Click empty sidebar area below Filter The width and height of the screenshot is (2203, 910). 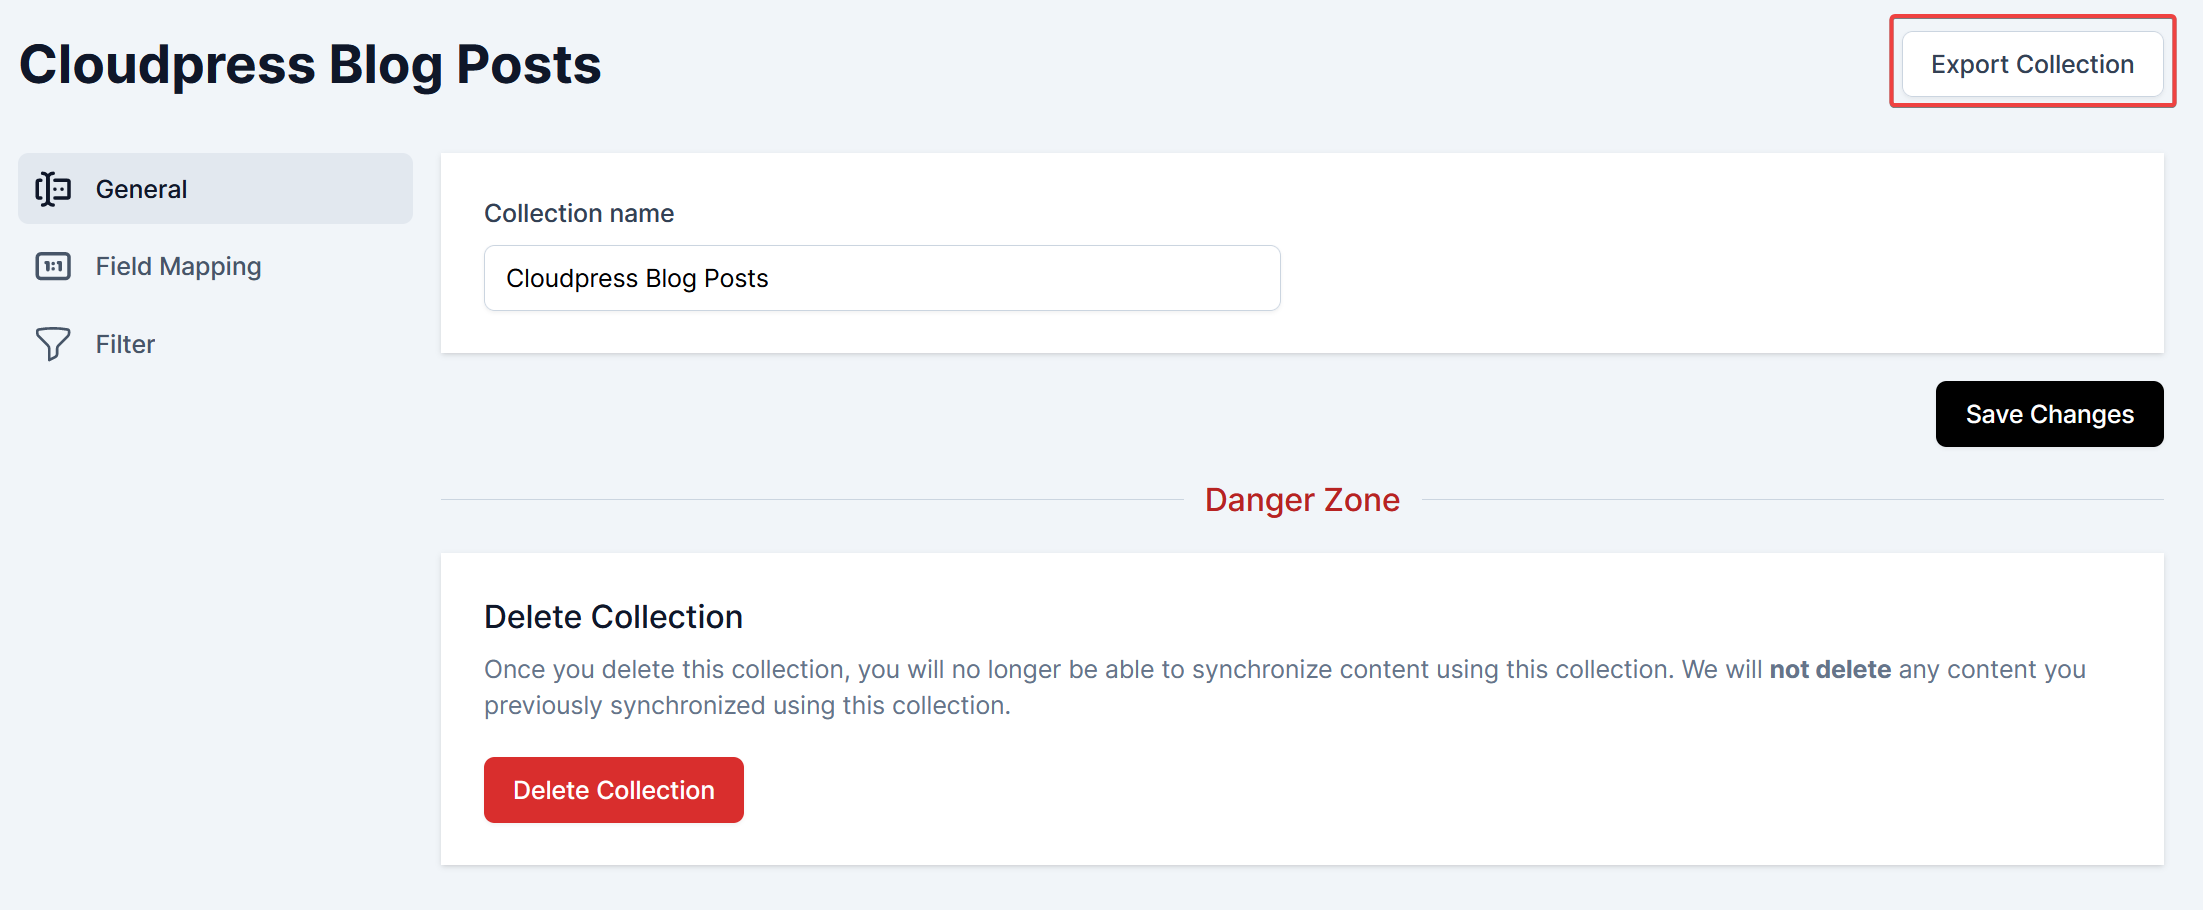[x=215, y=600]
